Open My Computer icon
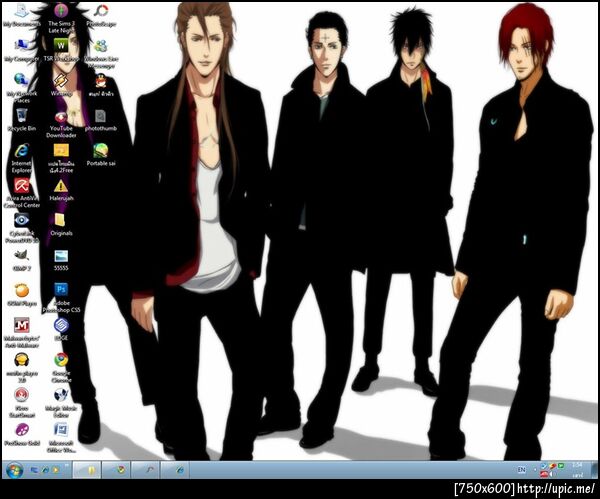The image size is (600, 499). 22,50
